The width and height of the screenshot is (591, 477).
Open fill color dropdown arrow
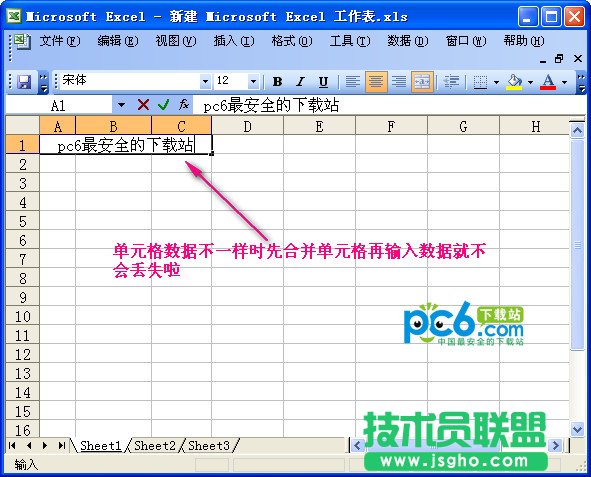[x=530, y=82]
